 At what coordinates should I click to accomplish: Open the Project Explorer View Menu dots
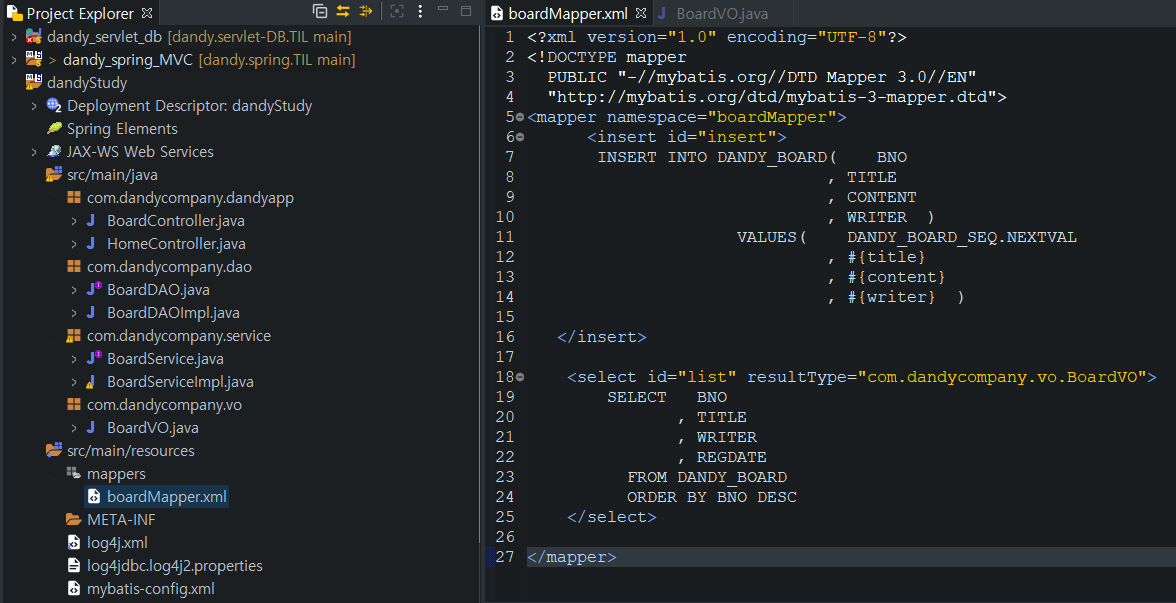[420, 11]
